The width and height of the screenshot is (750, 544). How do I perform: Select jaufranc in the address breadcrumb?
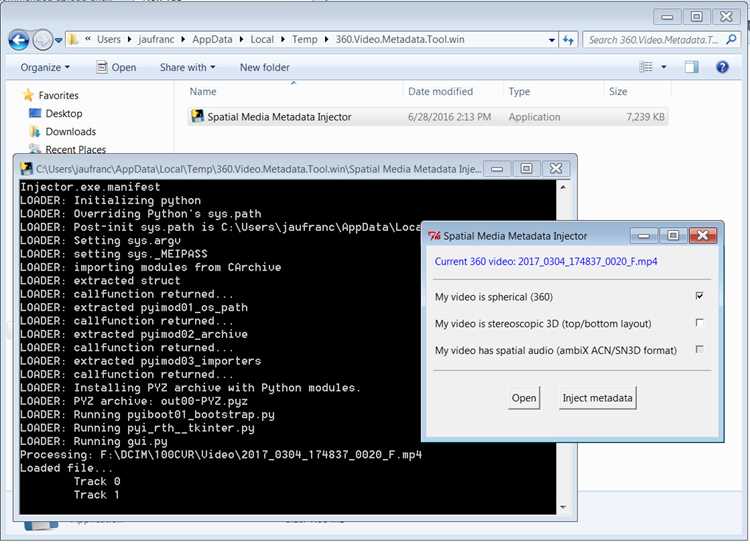[x=156, y=39]
